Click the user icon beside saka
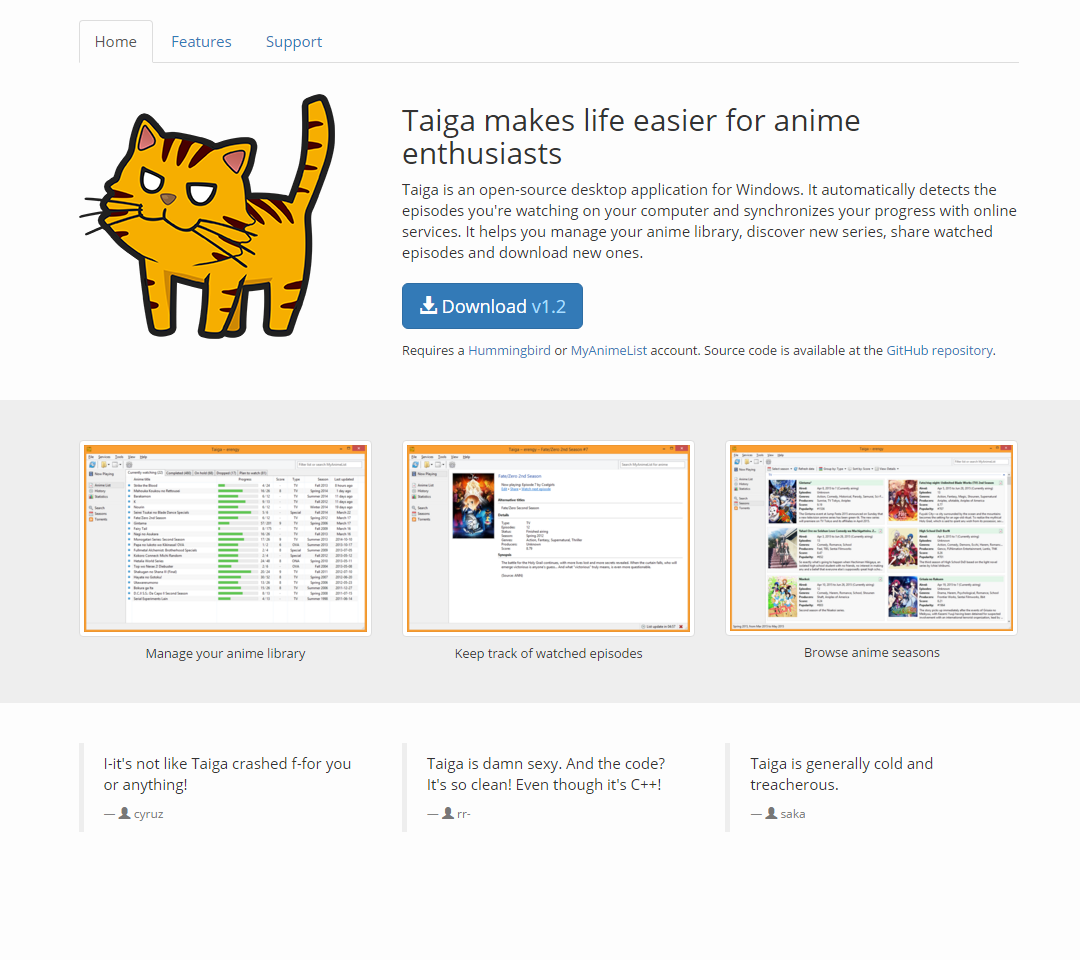The width and height of the screenshot is (1080, 960). (771, 813)
